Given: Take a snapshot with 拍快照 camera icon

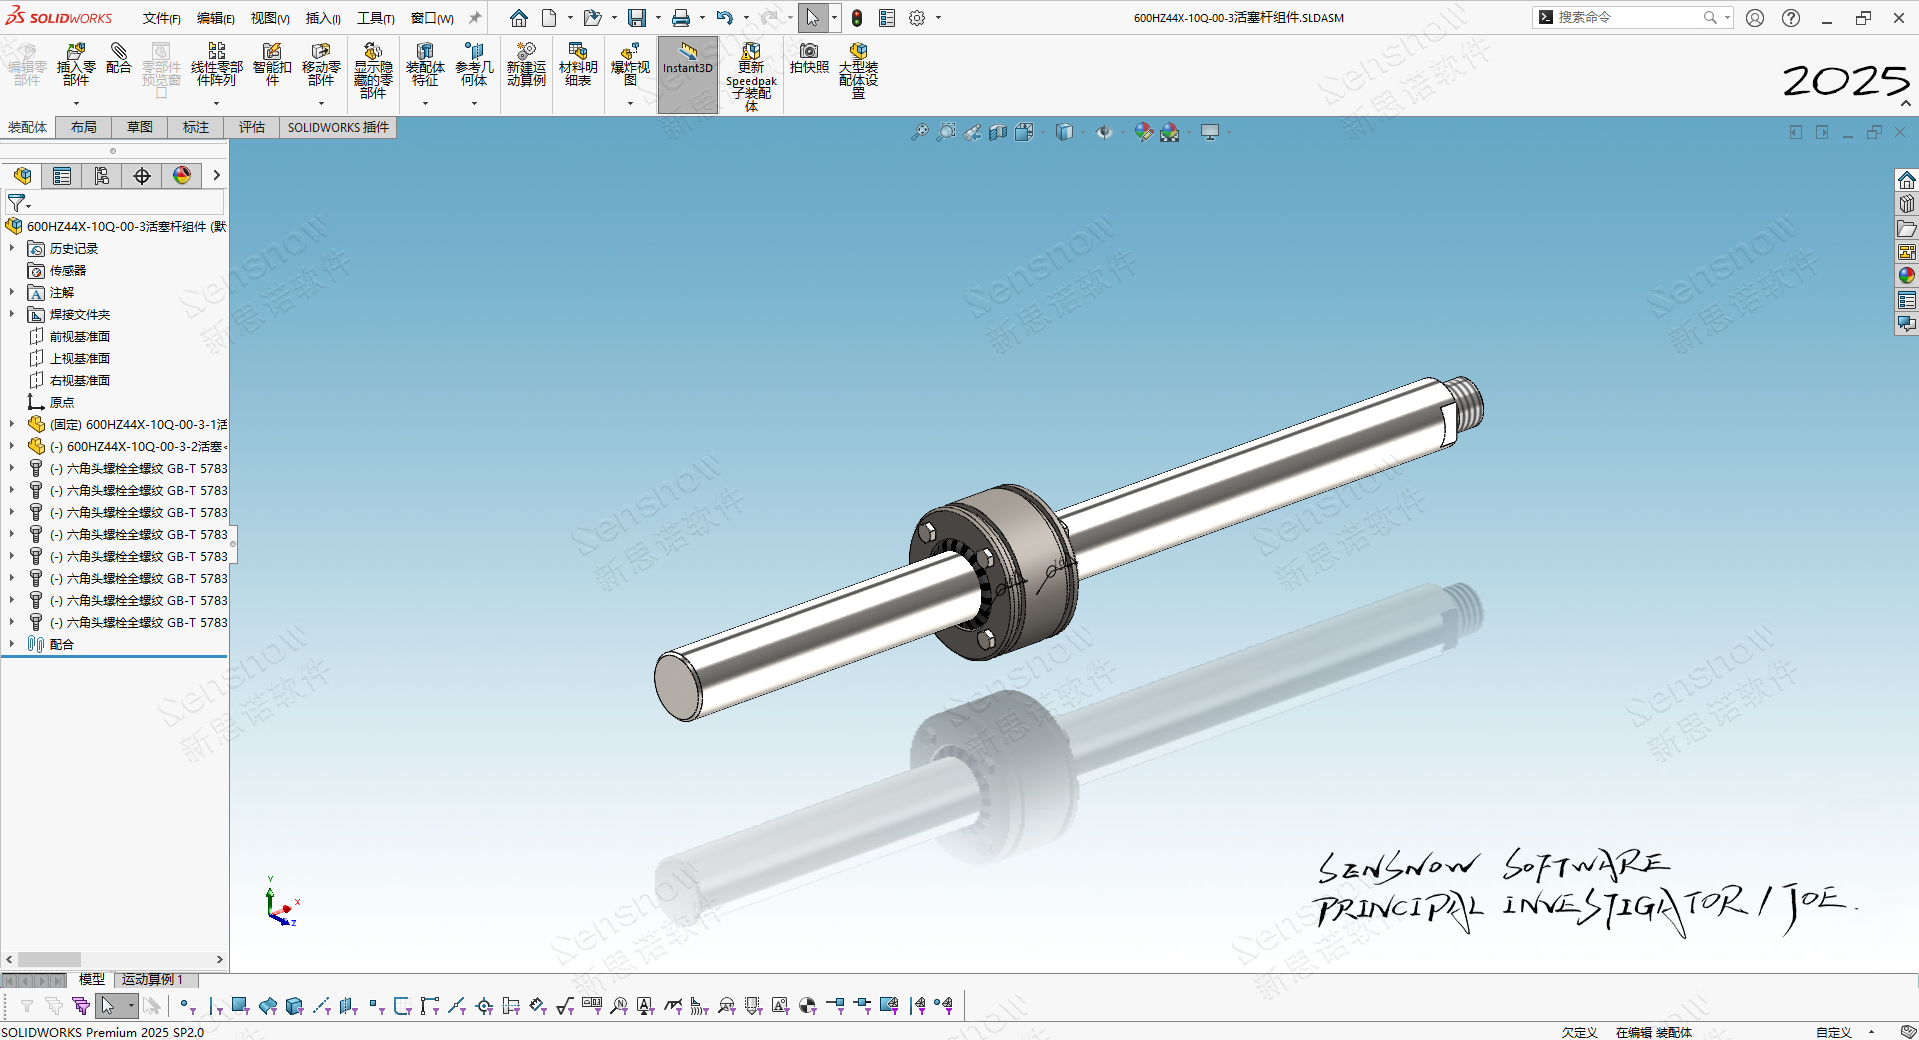Looking at the screenshot, I should click(x=809, y=58).
